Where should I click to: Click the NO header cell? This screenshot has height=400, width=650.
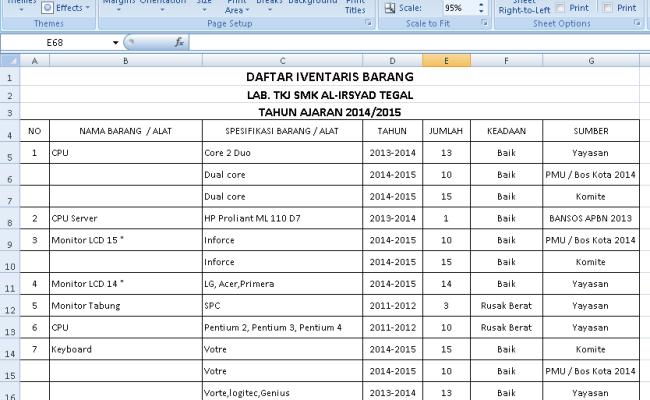(34, 131)
